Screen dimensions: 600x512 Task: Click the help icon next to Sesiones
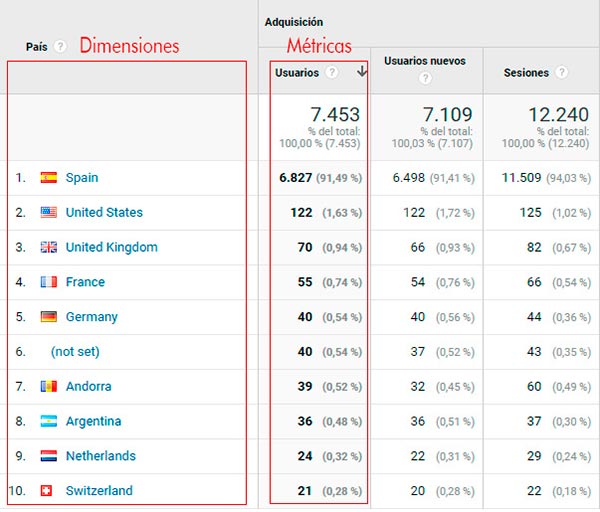[561, 72]
